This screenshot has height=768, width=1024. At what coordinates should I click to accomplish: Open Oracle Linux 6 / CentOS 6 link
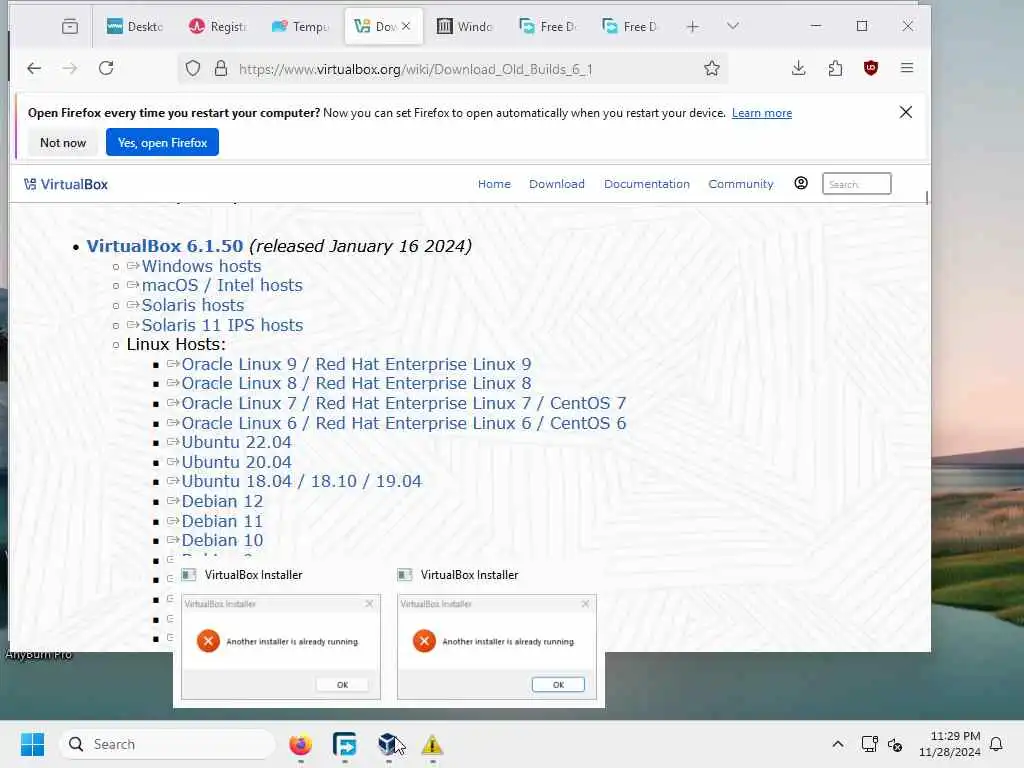tap(404, 423)
